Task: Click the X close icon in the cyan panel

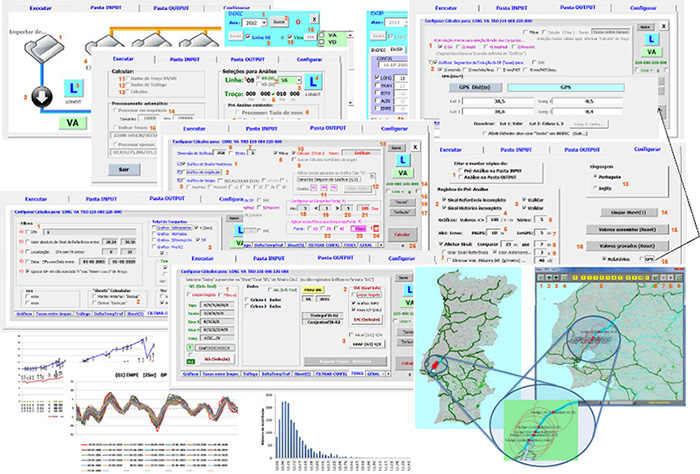Action: point(314,20)
